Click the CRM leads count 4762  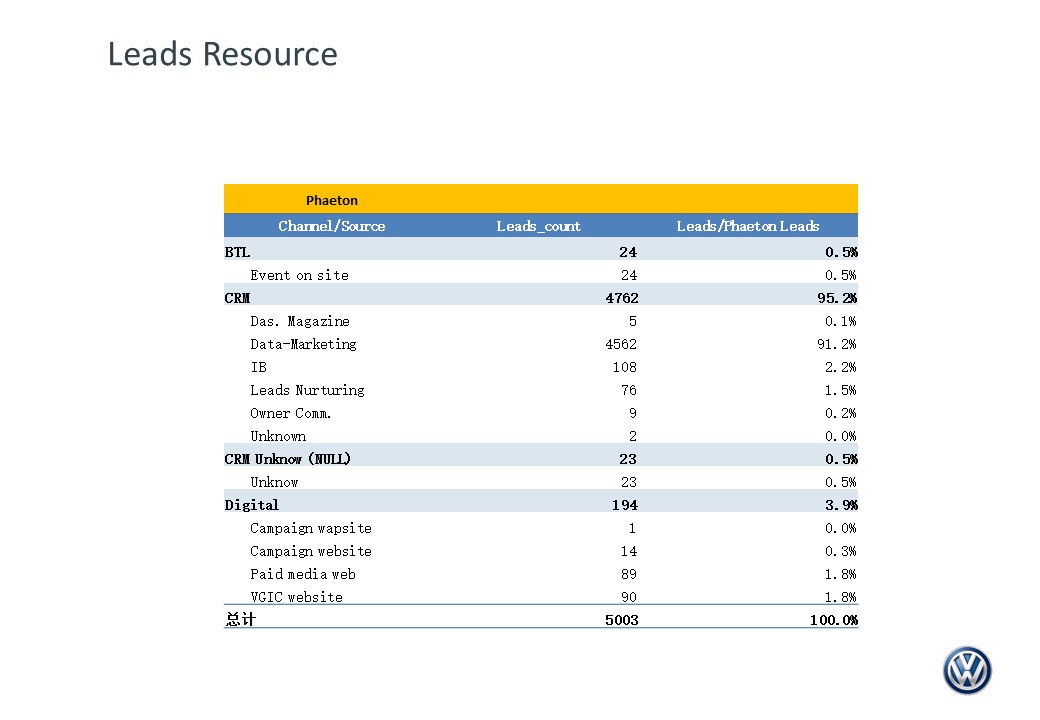[x=621, y=298]
